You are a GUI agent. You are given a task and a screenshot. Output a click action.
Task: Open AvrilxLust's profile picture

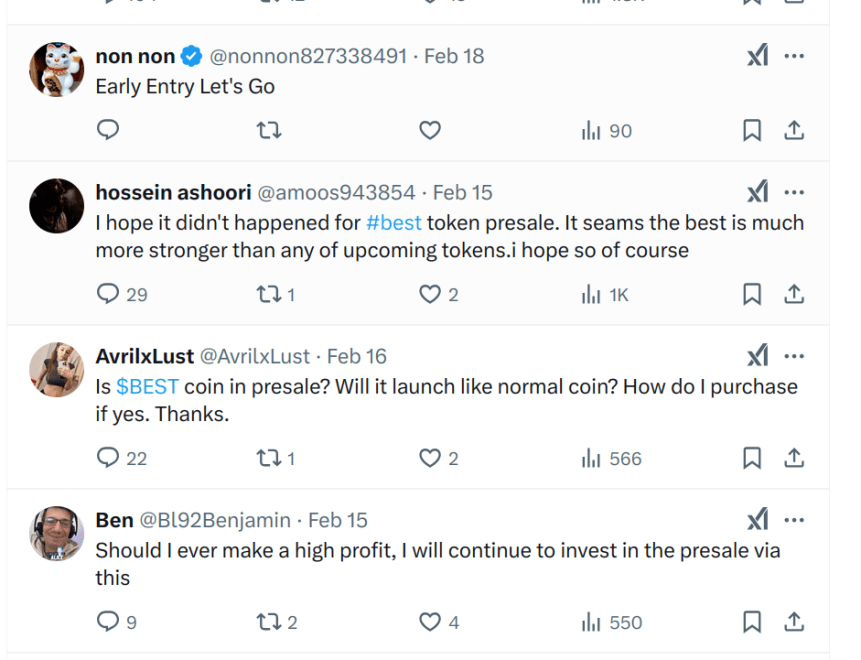(57, 369)
